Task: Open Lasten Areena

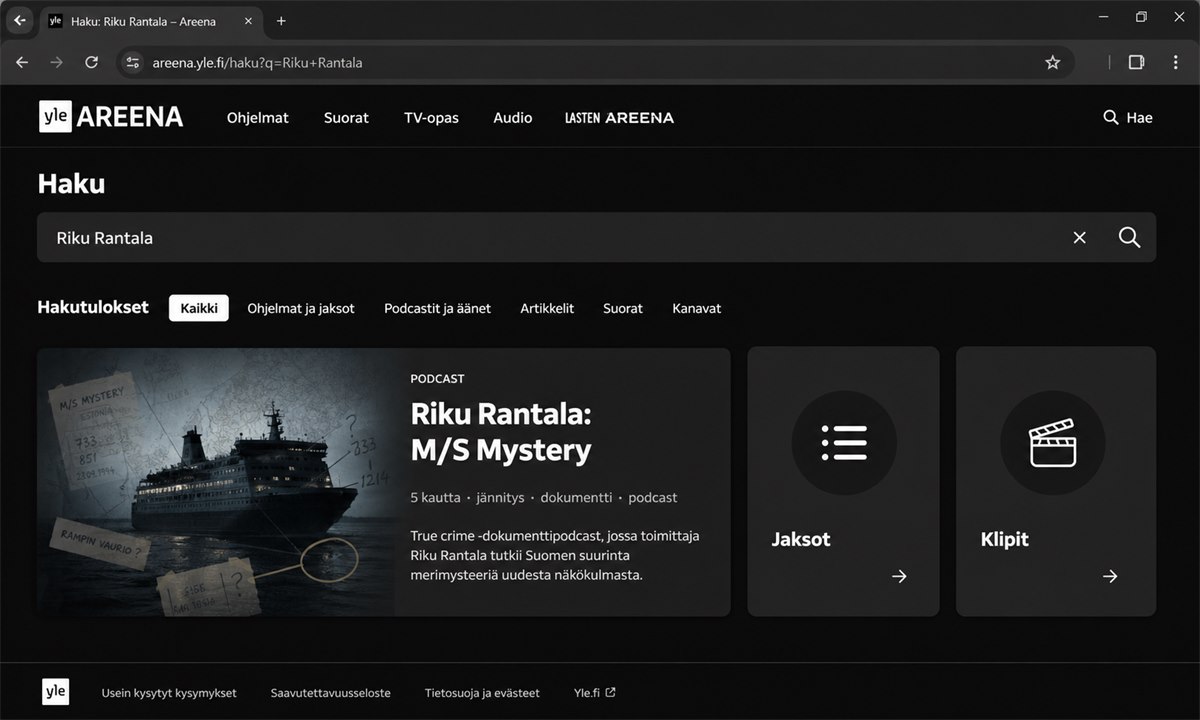Action: pos(619,118)
